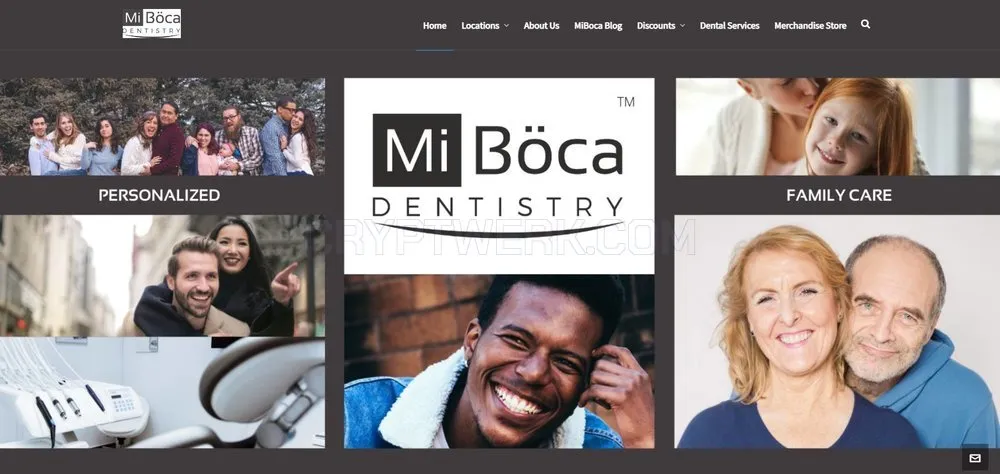Click the FAMILY CARE heading
This screenshot has height=474, width=1000.
coord(839,195)
